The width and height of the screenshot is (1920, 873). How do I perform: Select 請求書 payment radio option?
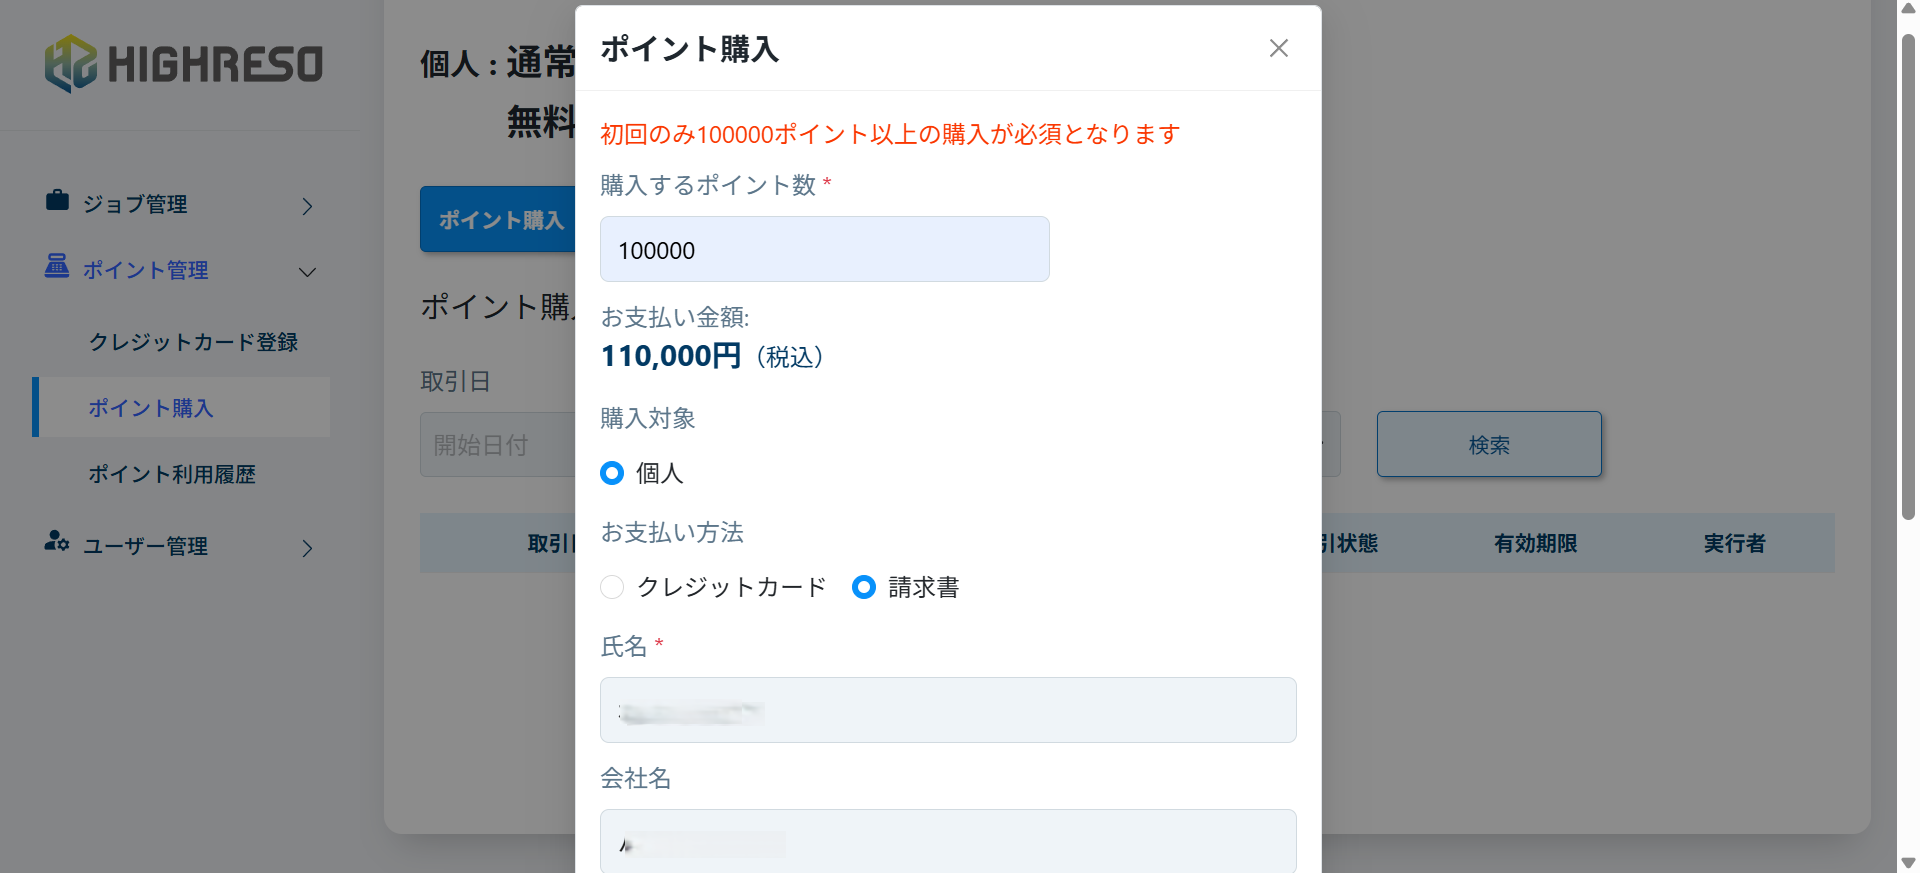864,587
